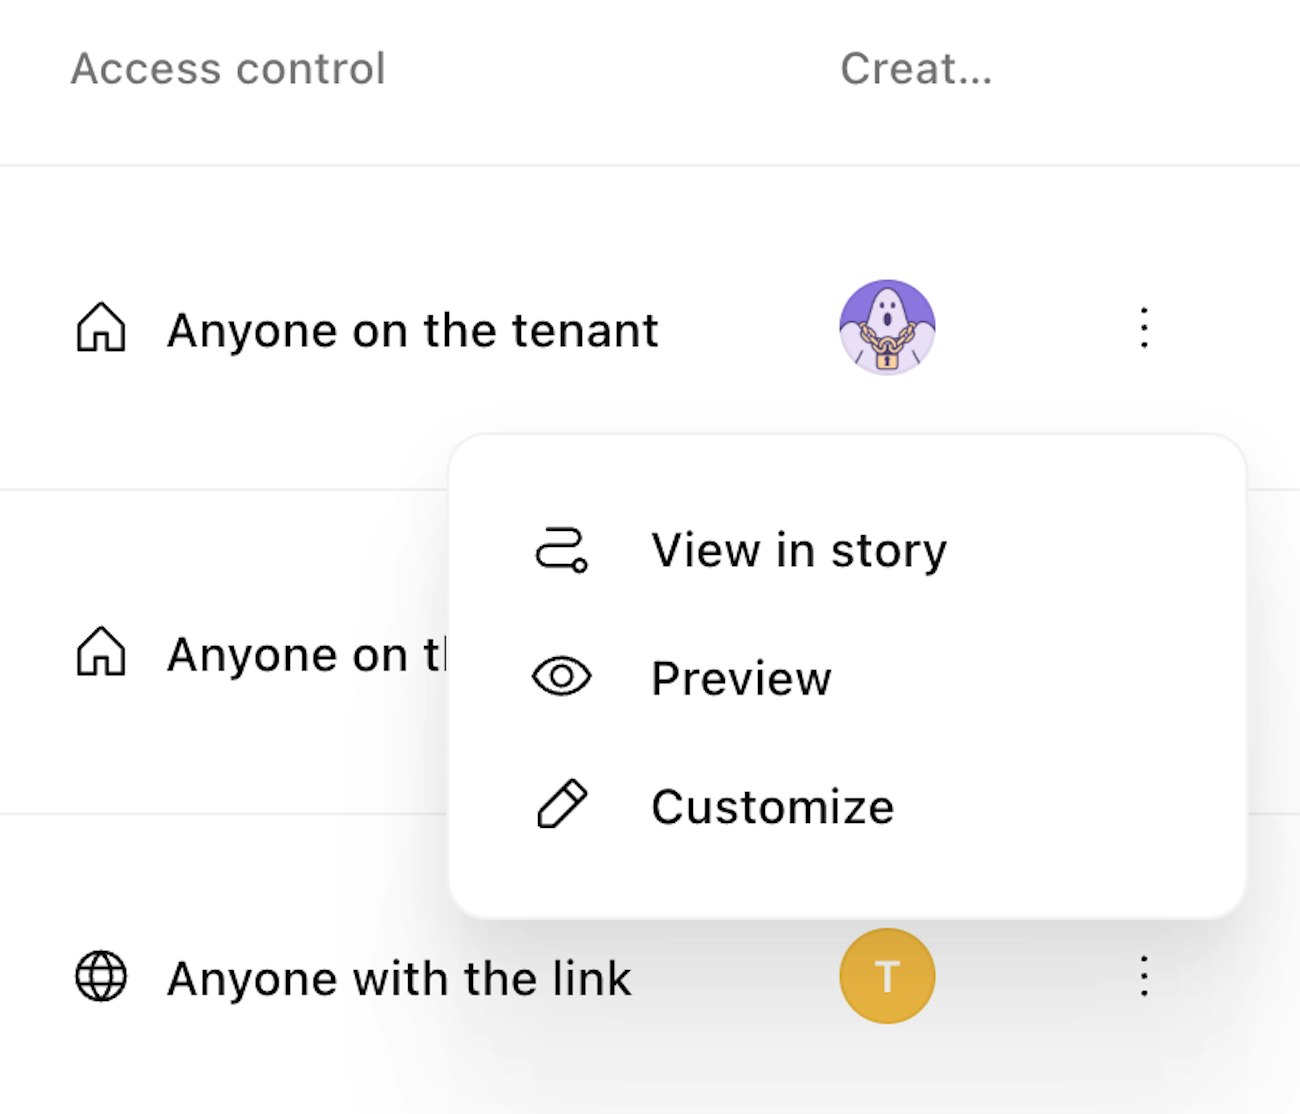Click the 'Access control' column header

228,69
